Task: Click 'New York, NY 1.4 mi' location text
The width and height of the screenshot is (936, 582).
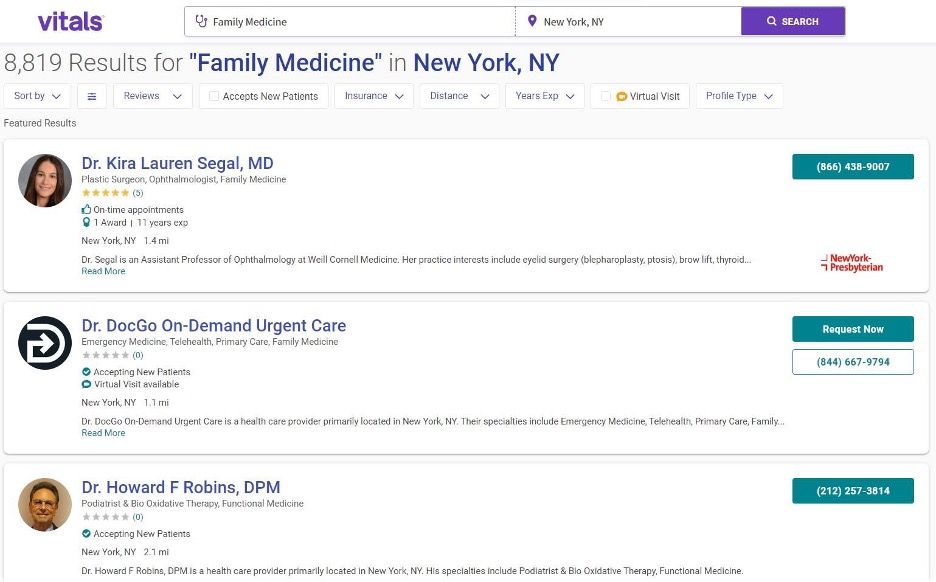Action: click(x=125, y=241)
